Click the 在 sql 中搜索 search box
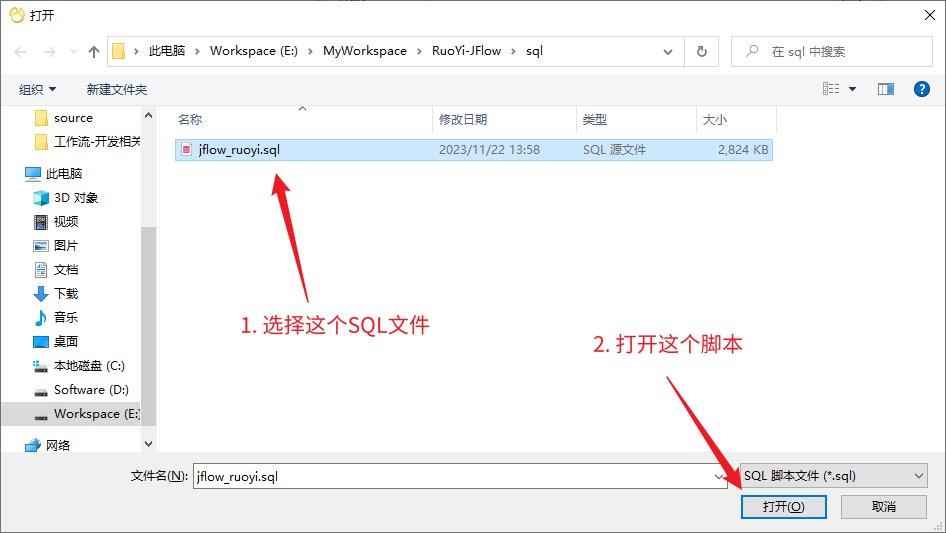This screenshot has height=533, width=946. 840,51
